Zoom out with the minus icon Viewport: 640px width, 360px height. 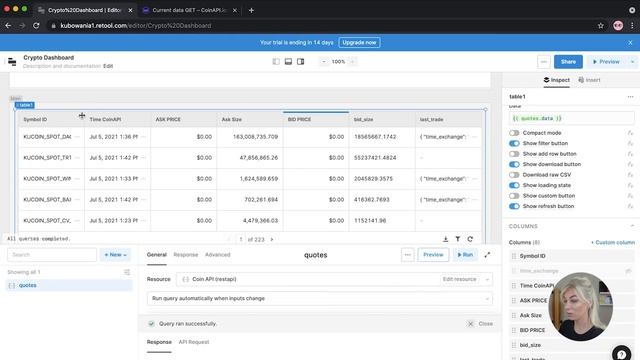point(324,62)
